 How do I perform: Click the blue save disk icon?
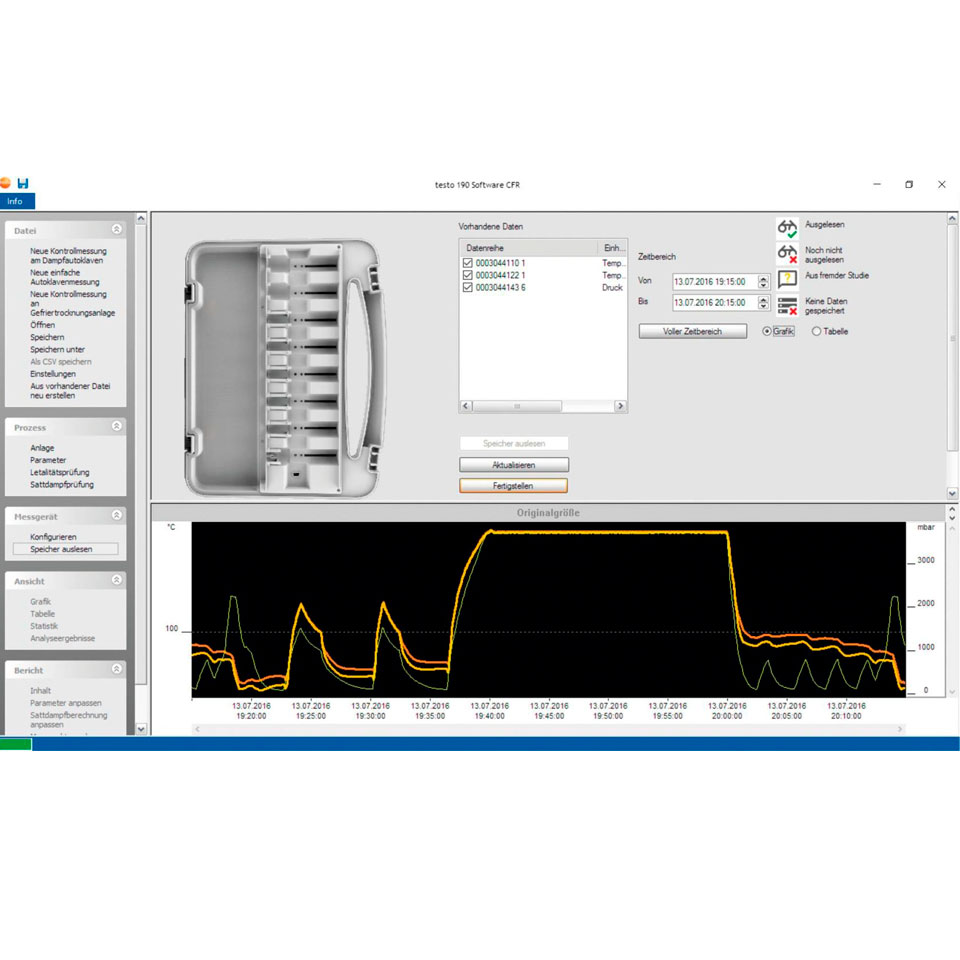(x=22, y=184)
